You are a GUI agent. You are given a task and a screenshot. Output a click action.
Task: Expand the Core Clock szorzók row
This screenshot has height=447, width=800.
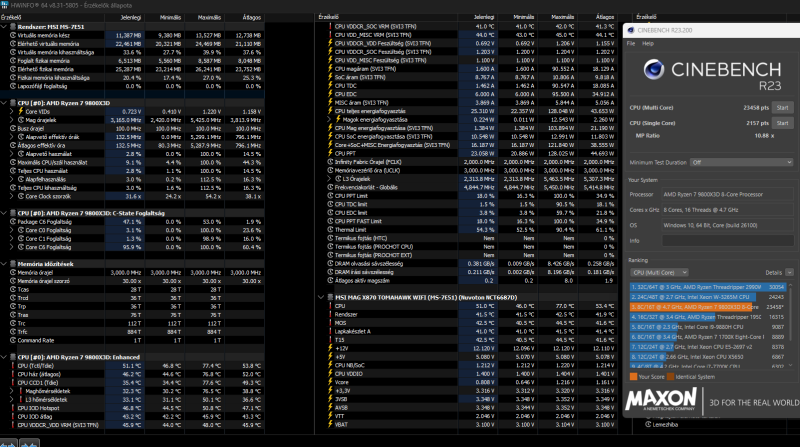pyautogui.click(x=12, y=196)
